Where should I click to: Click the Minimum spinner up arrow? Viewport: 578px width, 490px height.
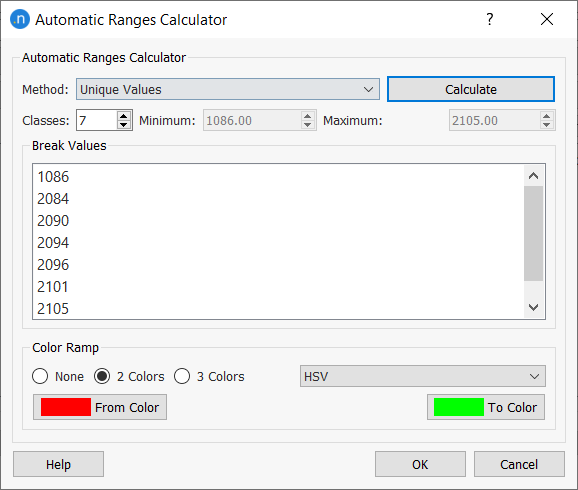(x=307, y=116)
